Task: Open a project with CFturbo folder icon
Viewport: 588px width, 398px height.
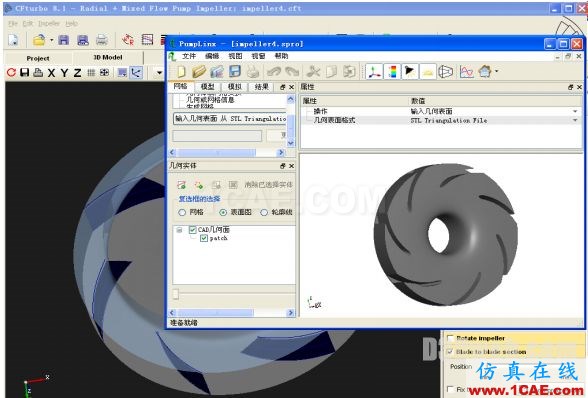Action: coord(39,40)
